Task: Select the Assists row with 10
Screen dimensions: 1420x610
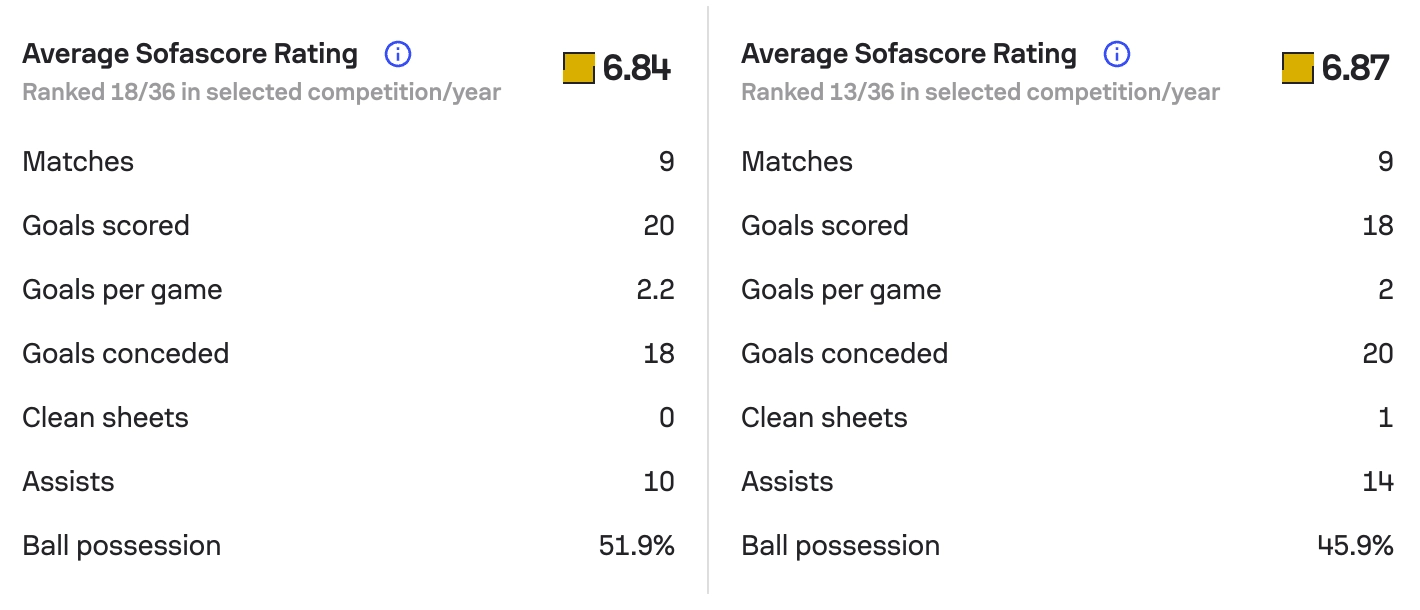Action: click(x=348, y=482)
